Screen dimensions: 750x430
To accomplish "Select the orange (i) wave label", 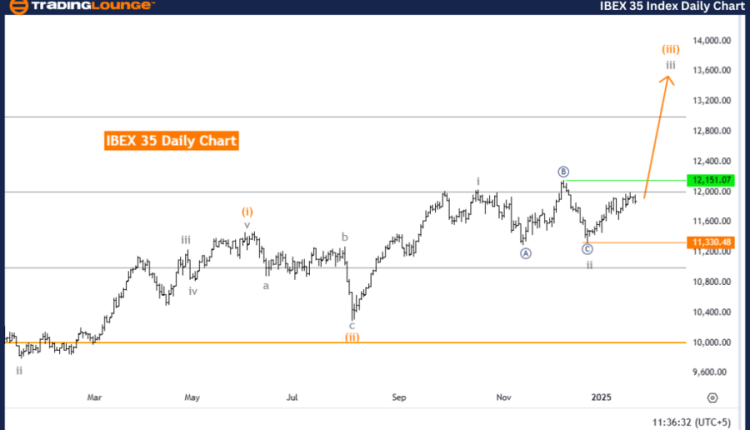I will coord(248,211).
